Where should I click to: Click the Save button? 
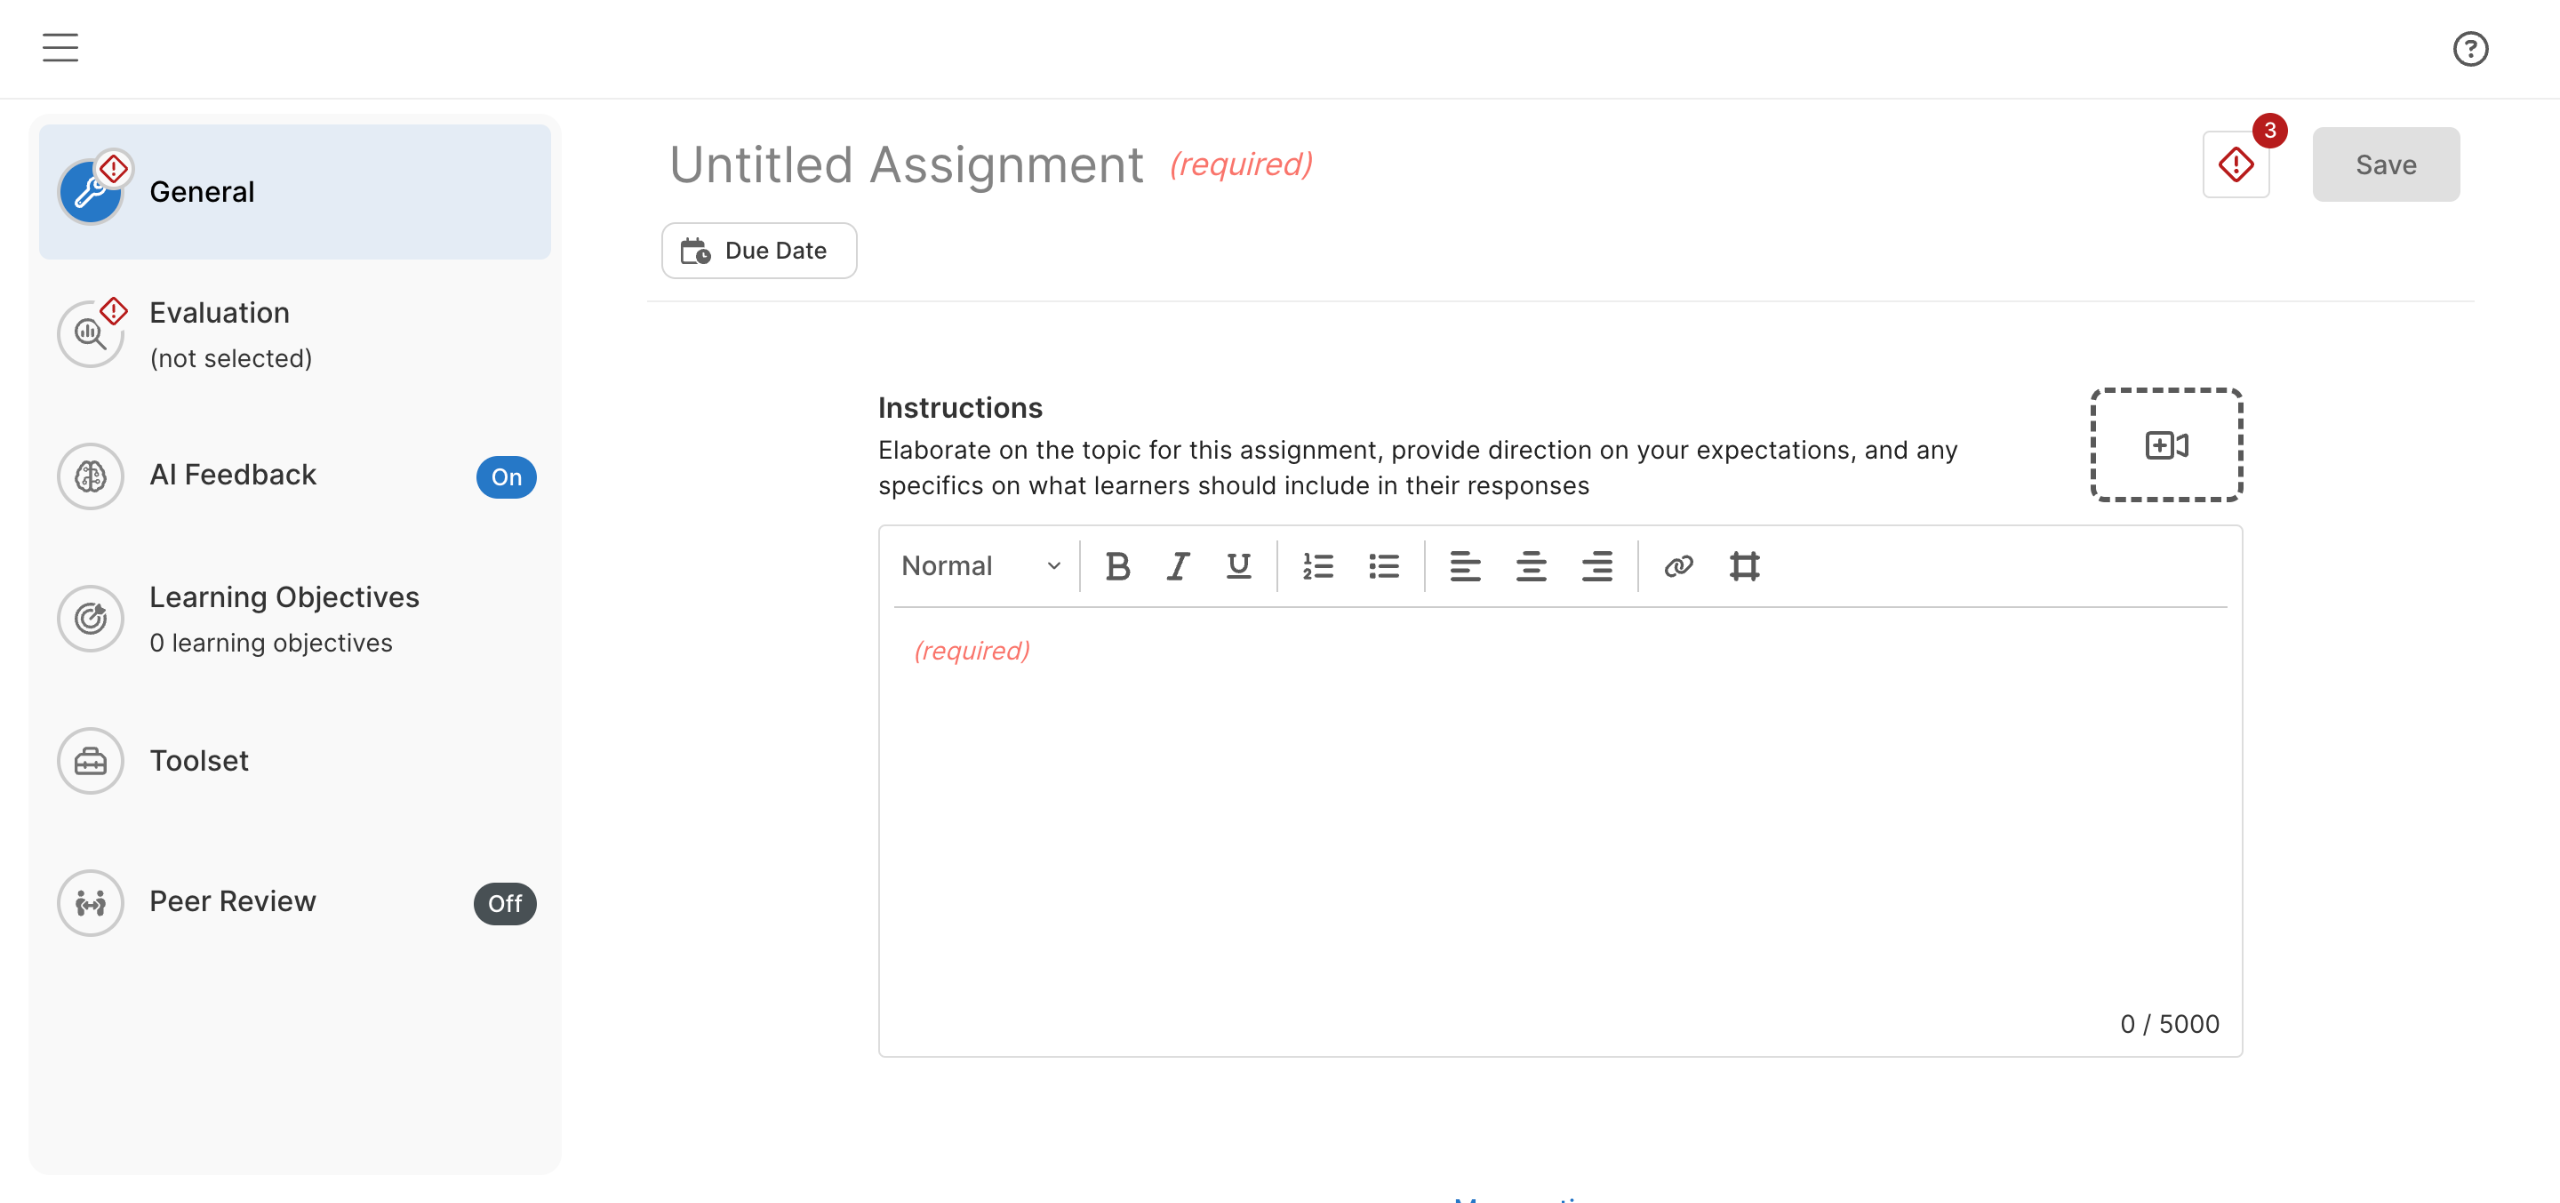(x=2385, y=165)
